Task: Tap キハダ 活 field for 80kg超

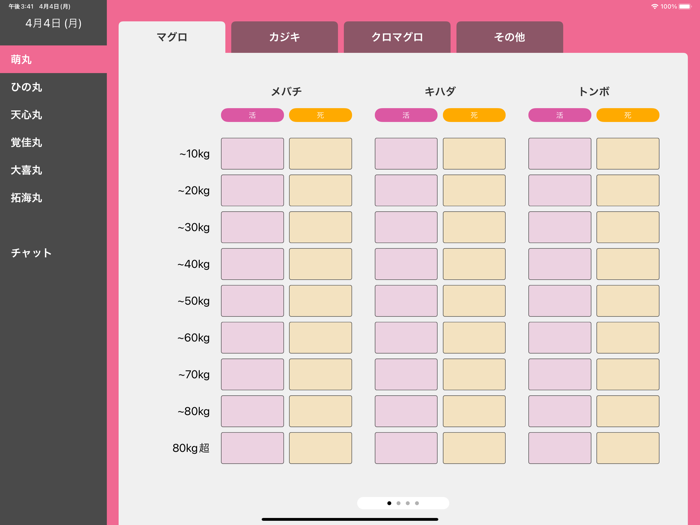Action: click(406, 448)
